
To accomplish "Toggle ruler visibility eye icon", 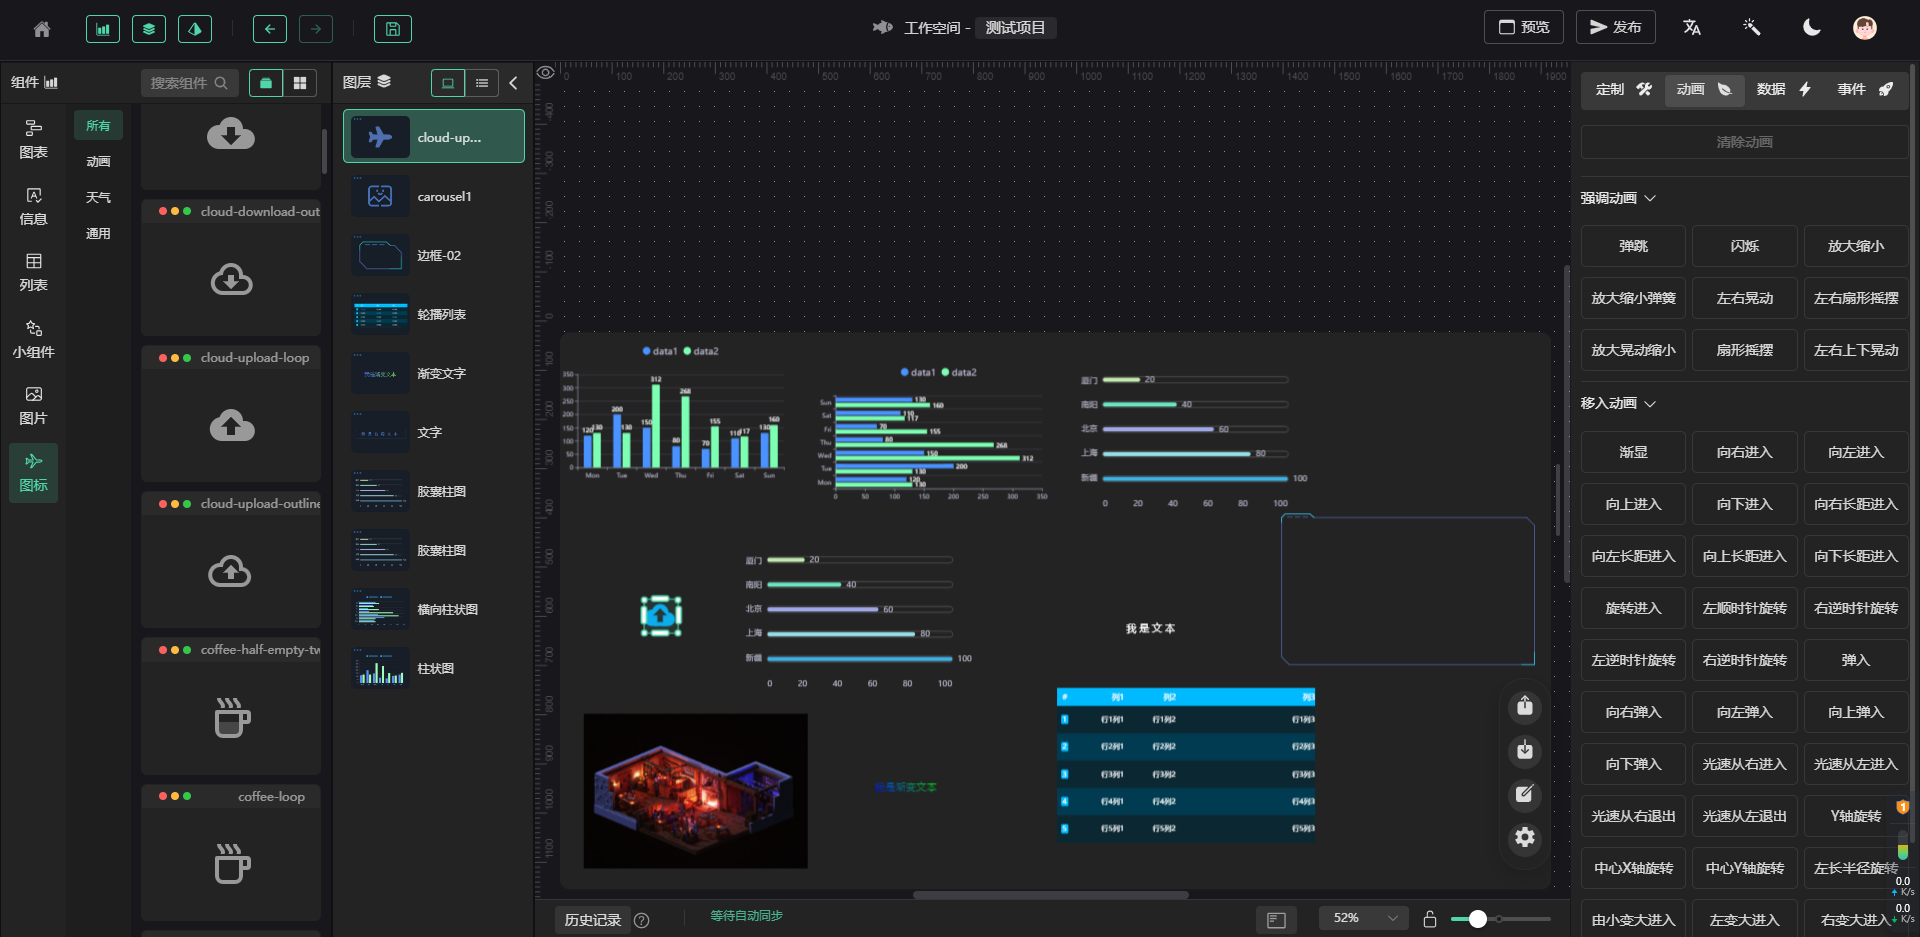I will [546, 72].
